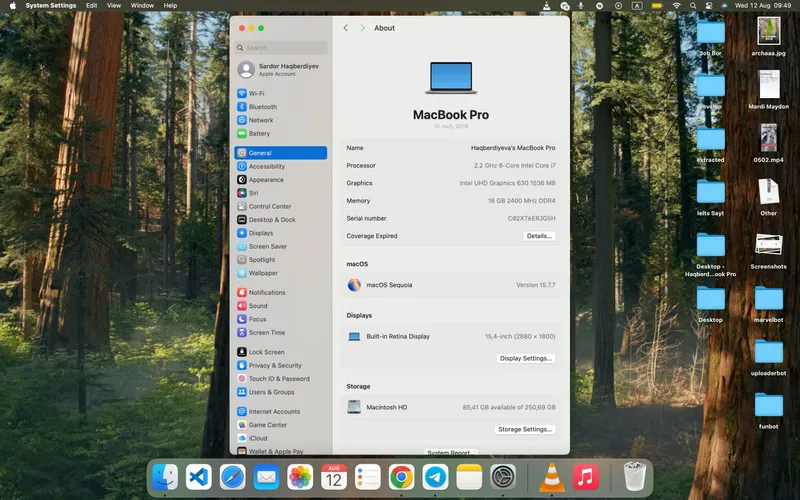This screenshot has height=500, width=800.
Task: Open Display Settings button
Action: 526,358
